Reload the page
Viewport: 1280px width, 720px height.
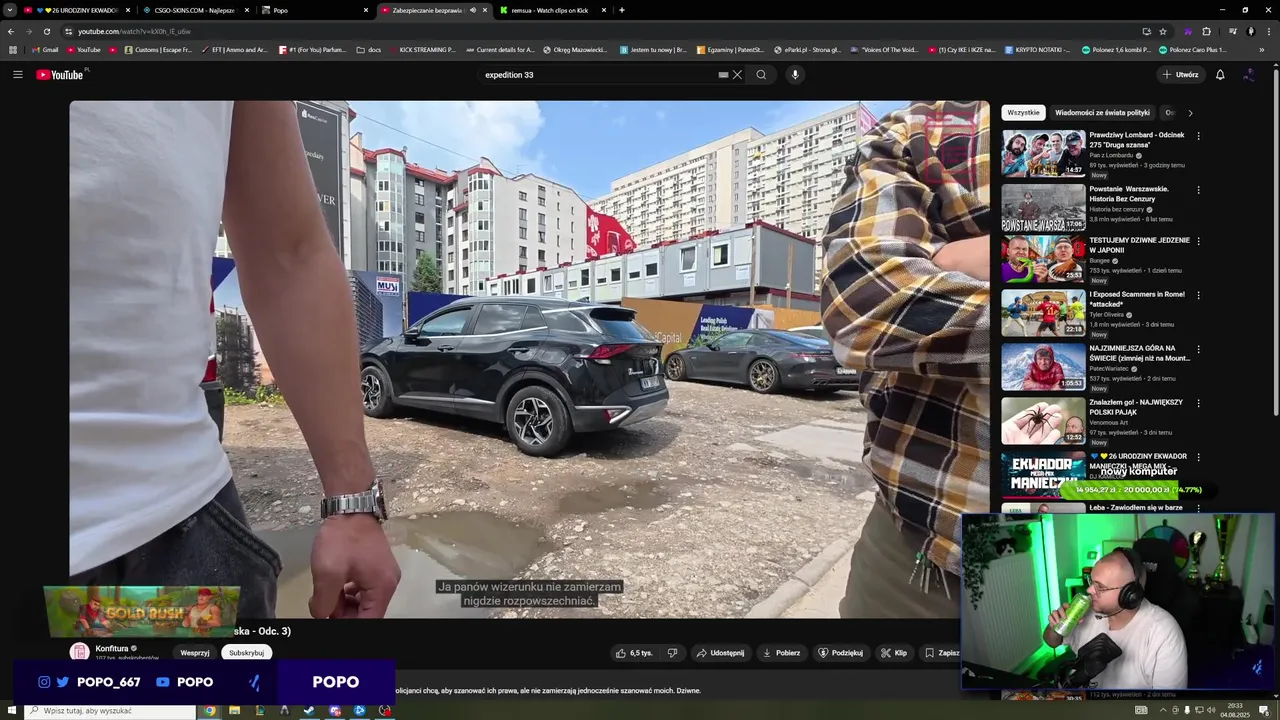tap(46, 31)
